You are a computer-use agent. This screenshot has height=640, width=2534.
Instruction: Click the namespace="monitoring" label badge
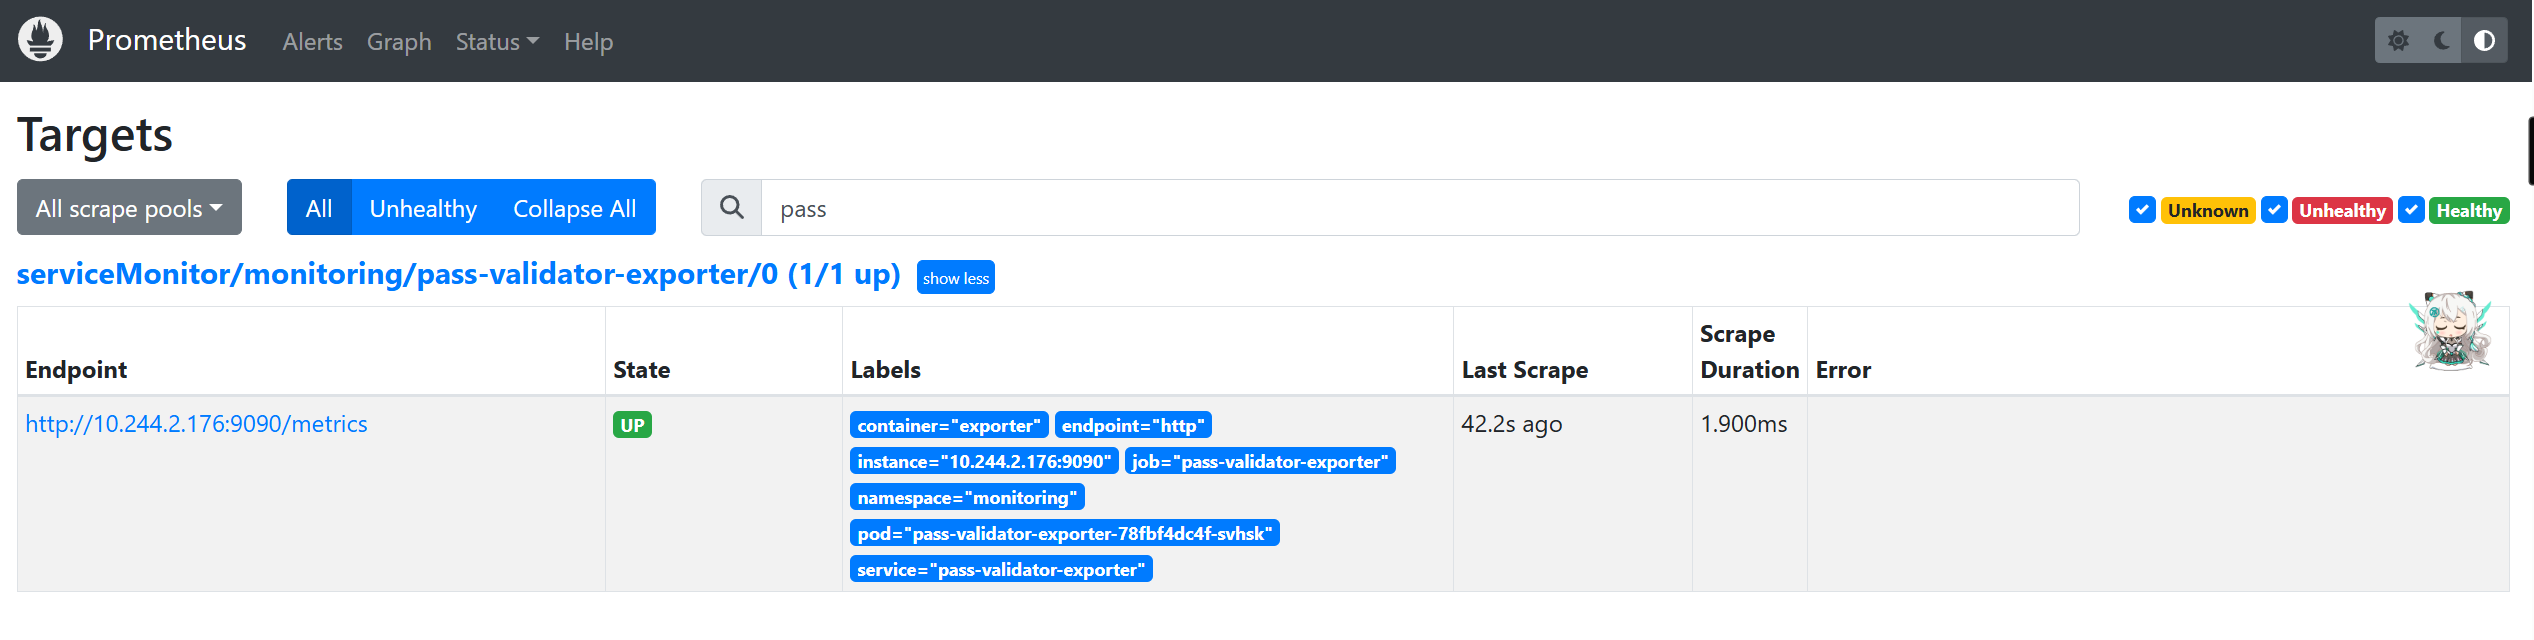pos(967,497)
